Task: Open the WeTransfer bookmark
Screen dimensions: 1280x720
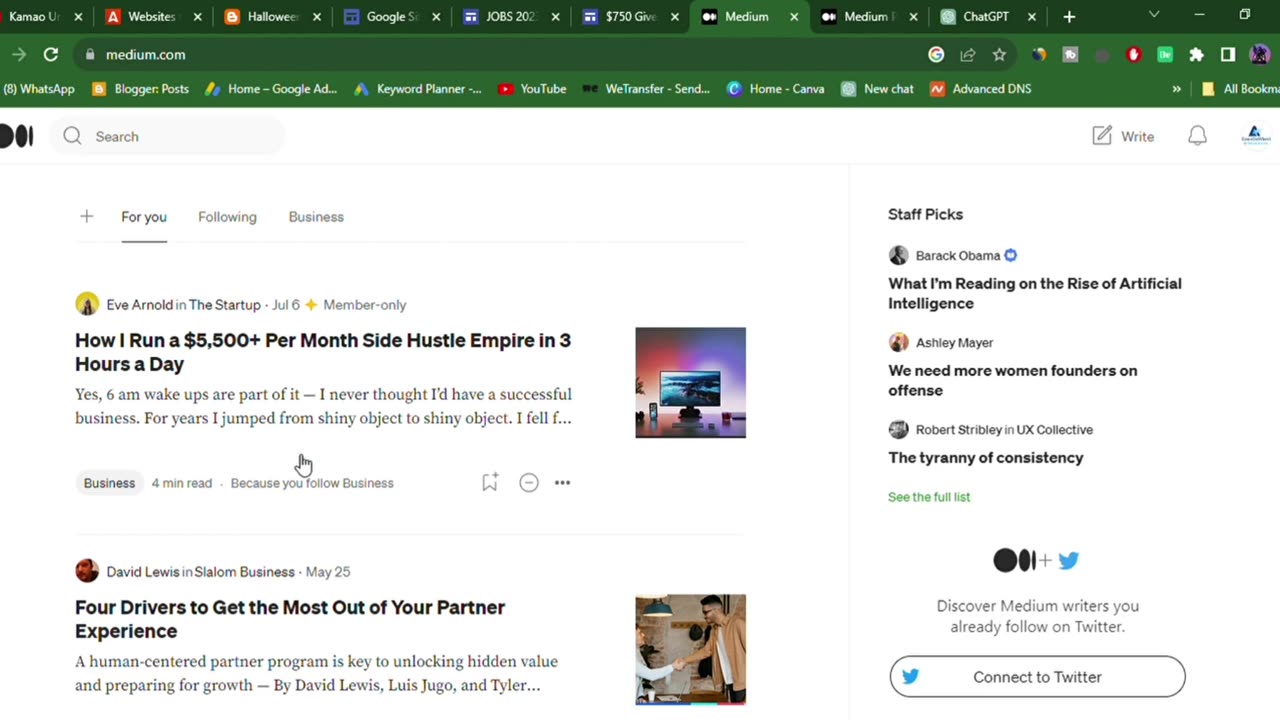Action: coord(646,89)
